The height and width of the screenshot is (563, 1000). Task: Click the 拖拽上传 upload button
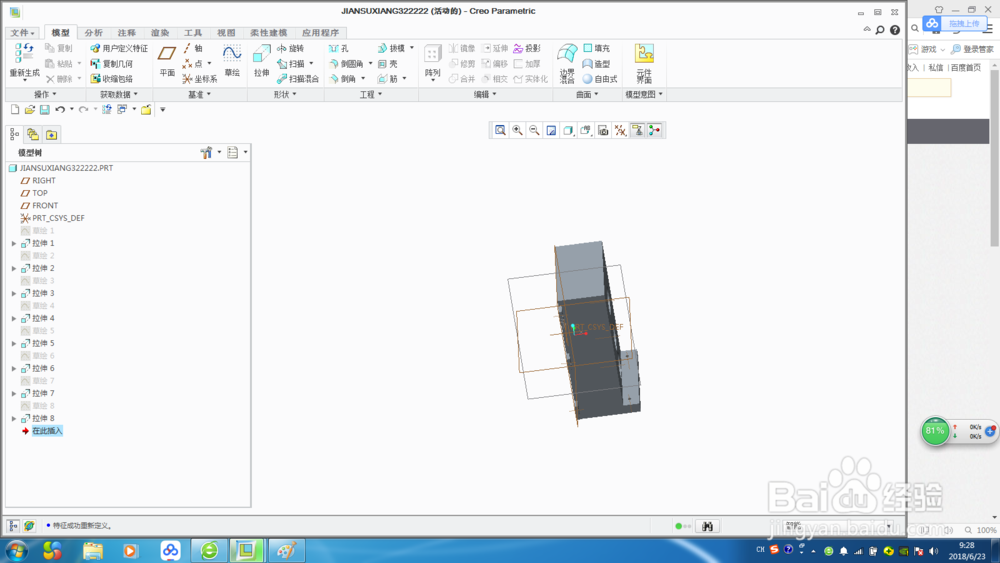[957, 24]
